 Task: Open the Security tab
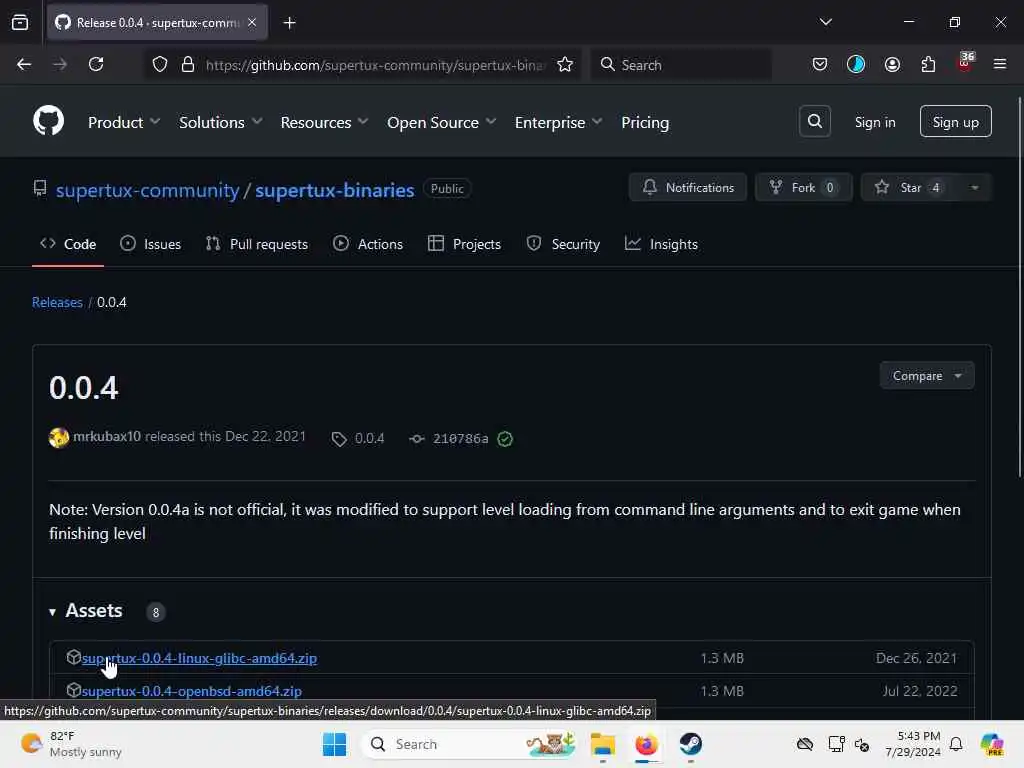click(563, 244)
